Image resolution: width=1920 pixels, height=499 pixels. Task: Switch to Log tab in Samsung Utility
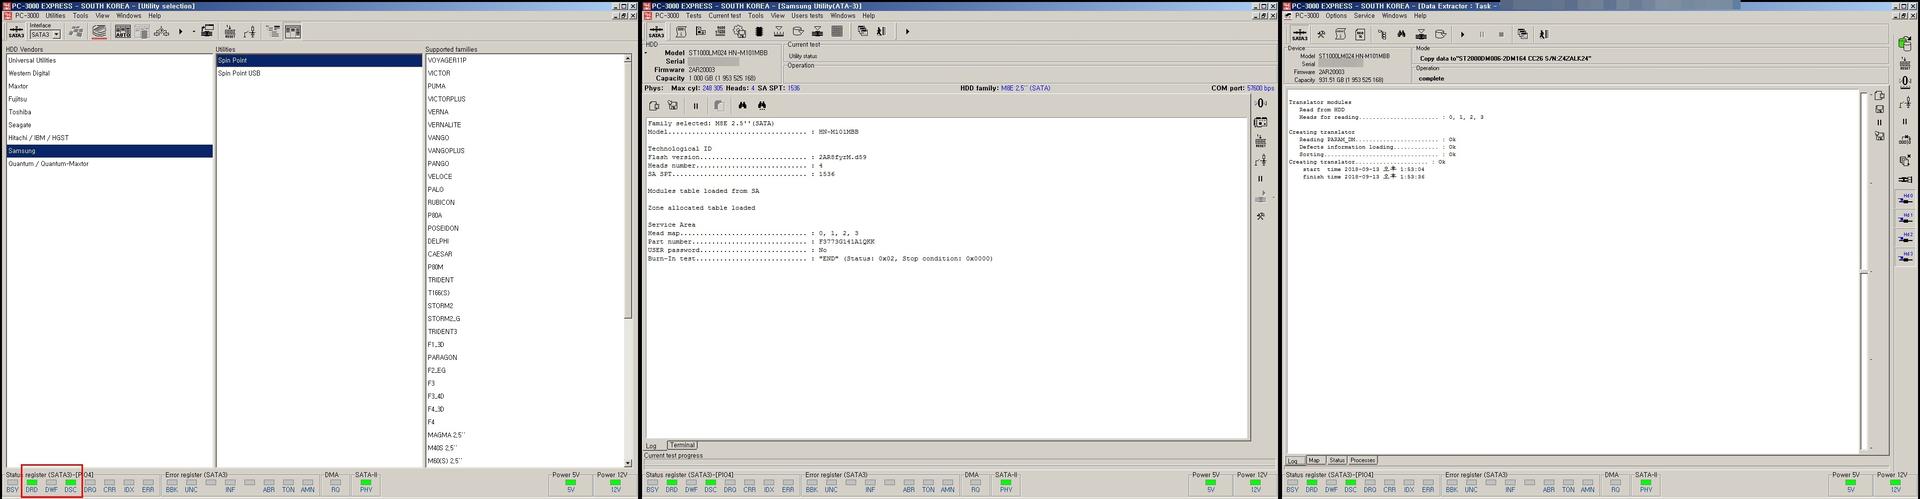click(x=652, y=445)
